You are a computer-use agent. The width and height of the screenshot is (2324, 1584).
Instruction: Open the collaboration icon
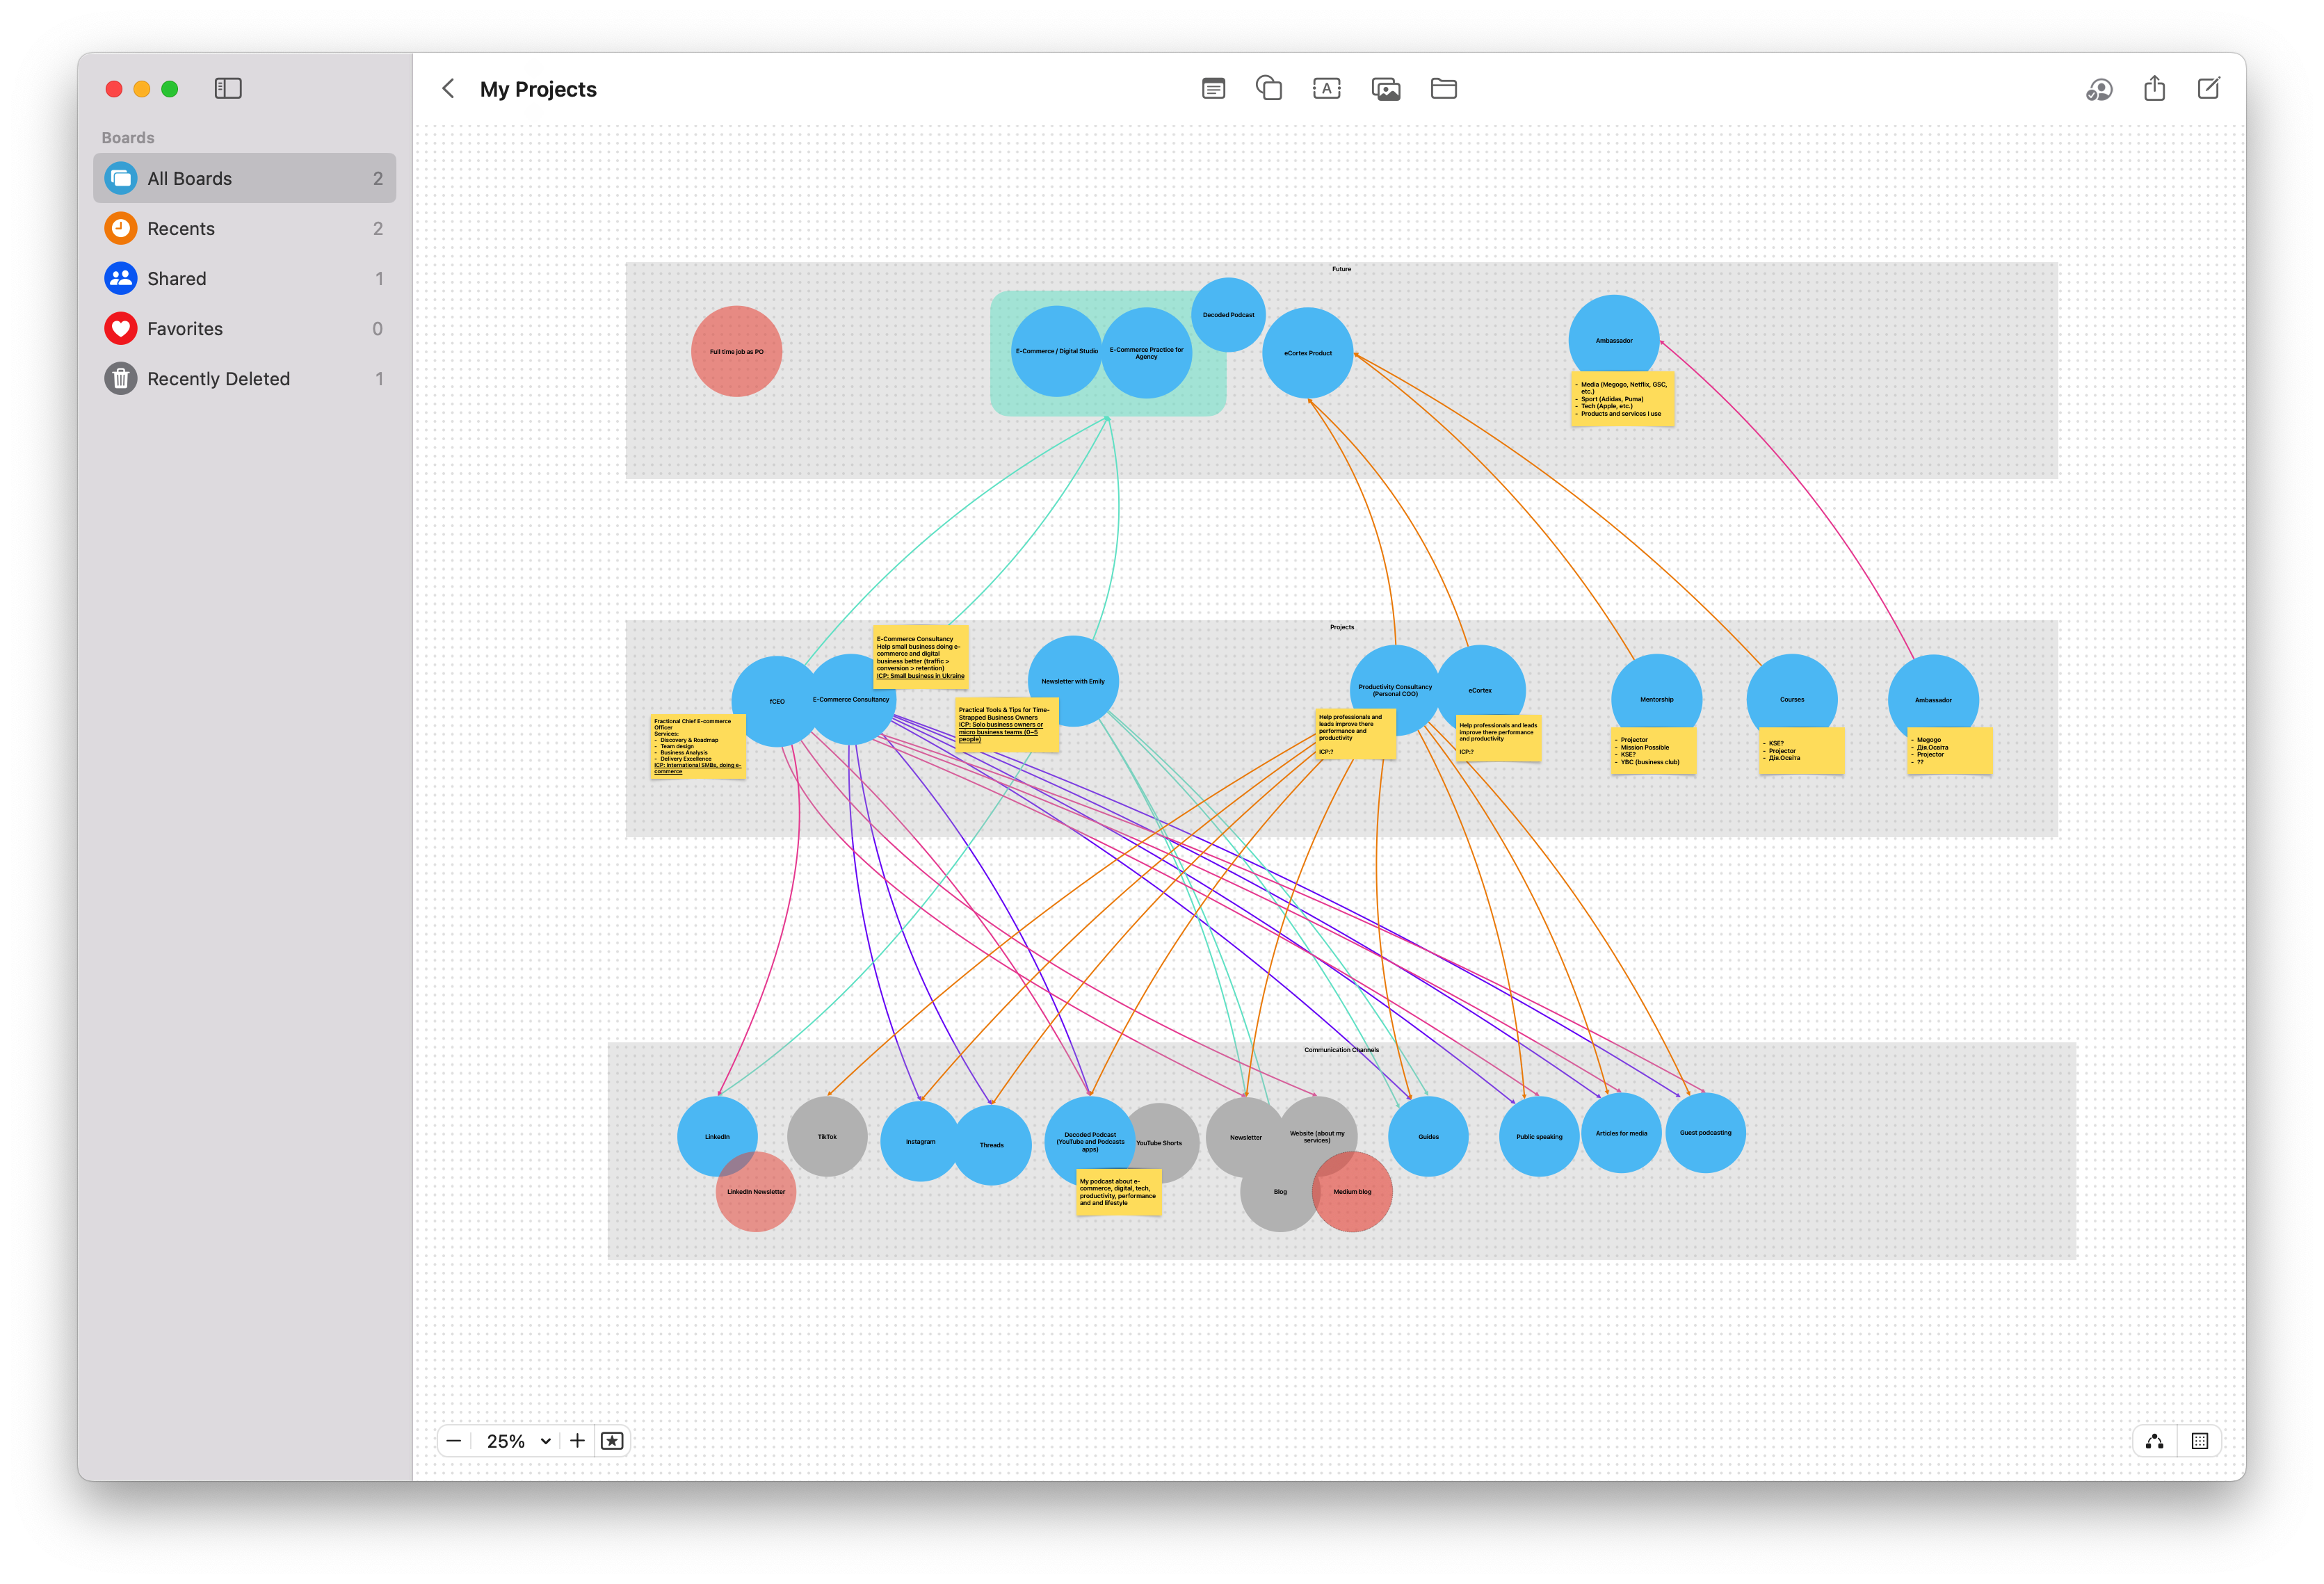2098,89
